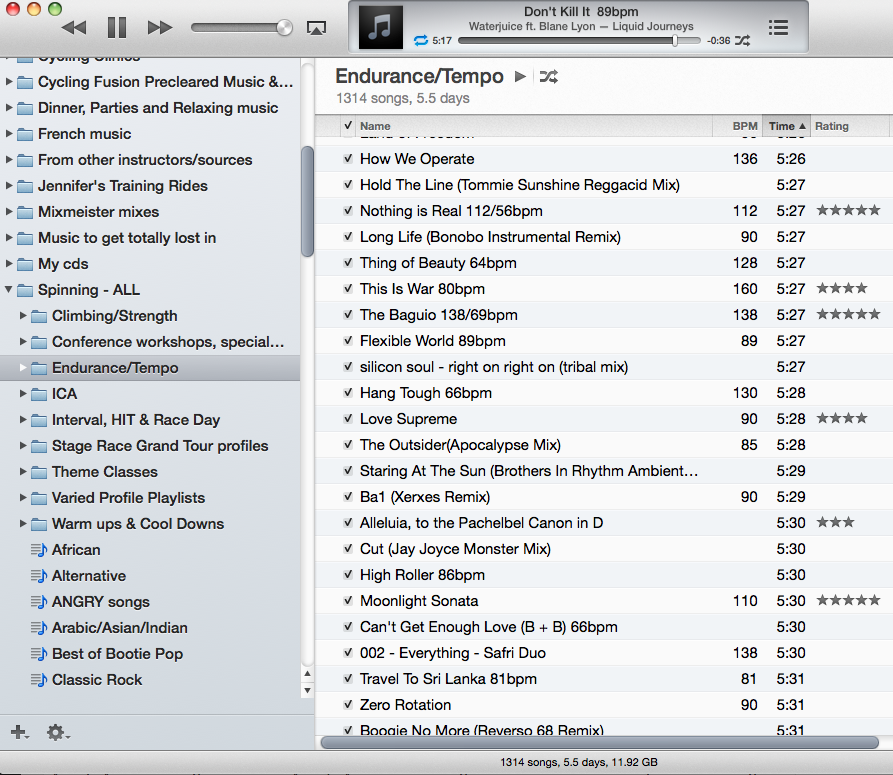Toggle checkbox for Love Supreme
This screenshot has width=893, height=775.
pyautogui.click(x=348, y=419)
